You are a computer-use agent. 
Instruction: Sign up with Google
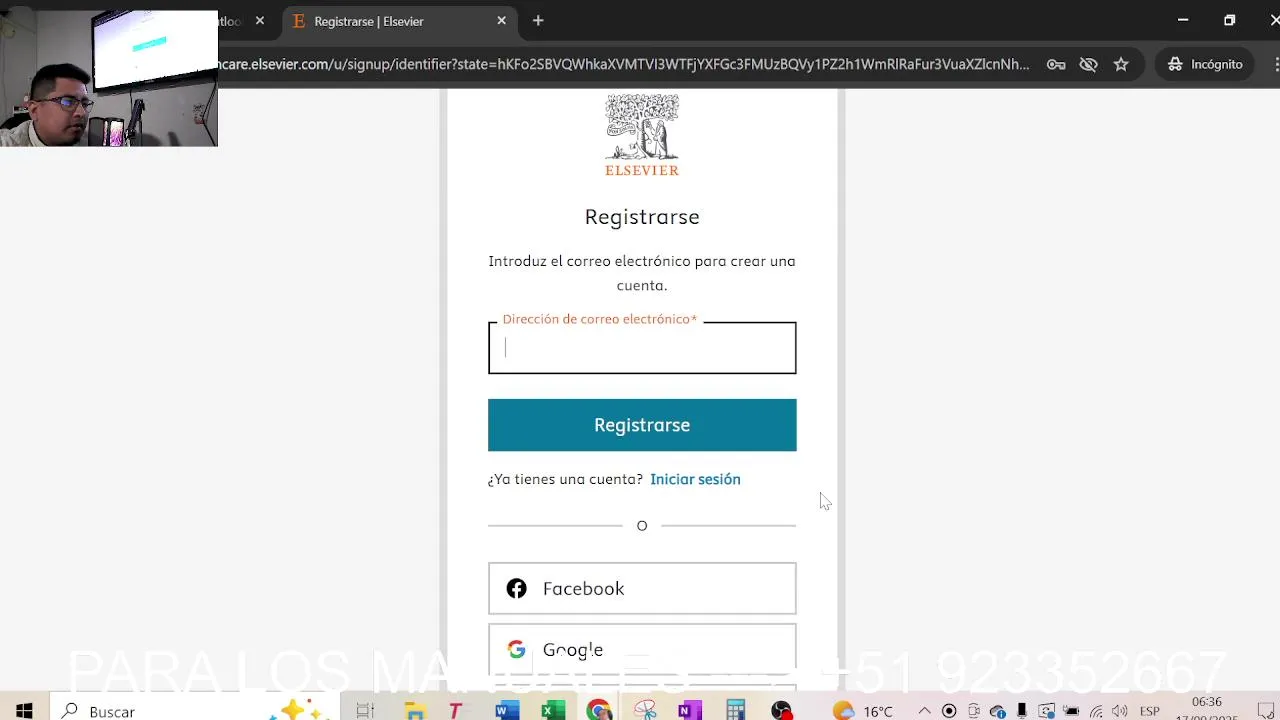(642, 650)
